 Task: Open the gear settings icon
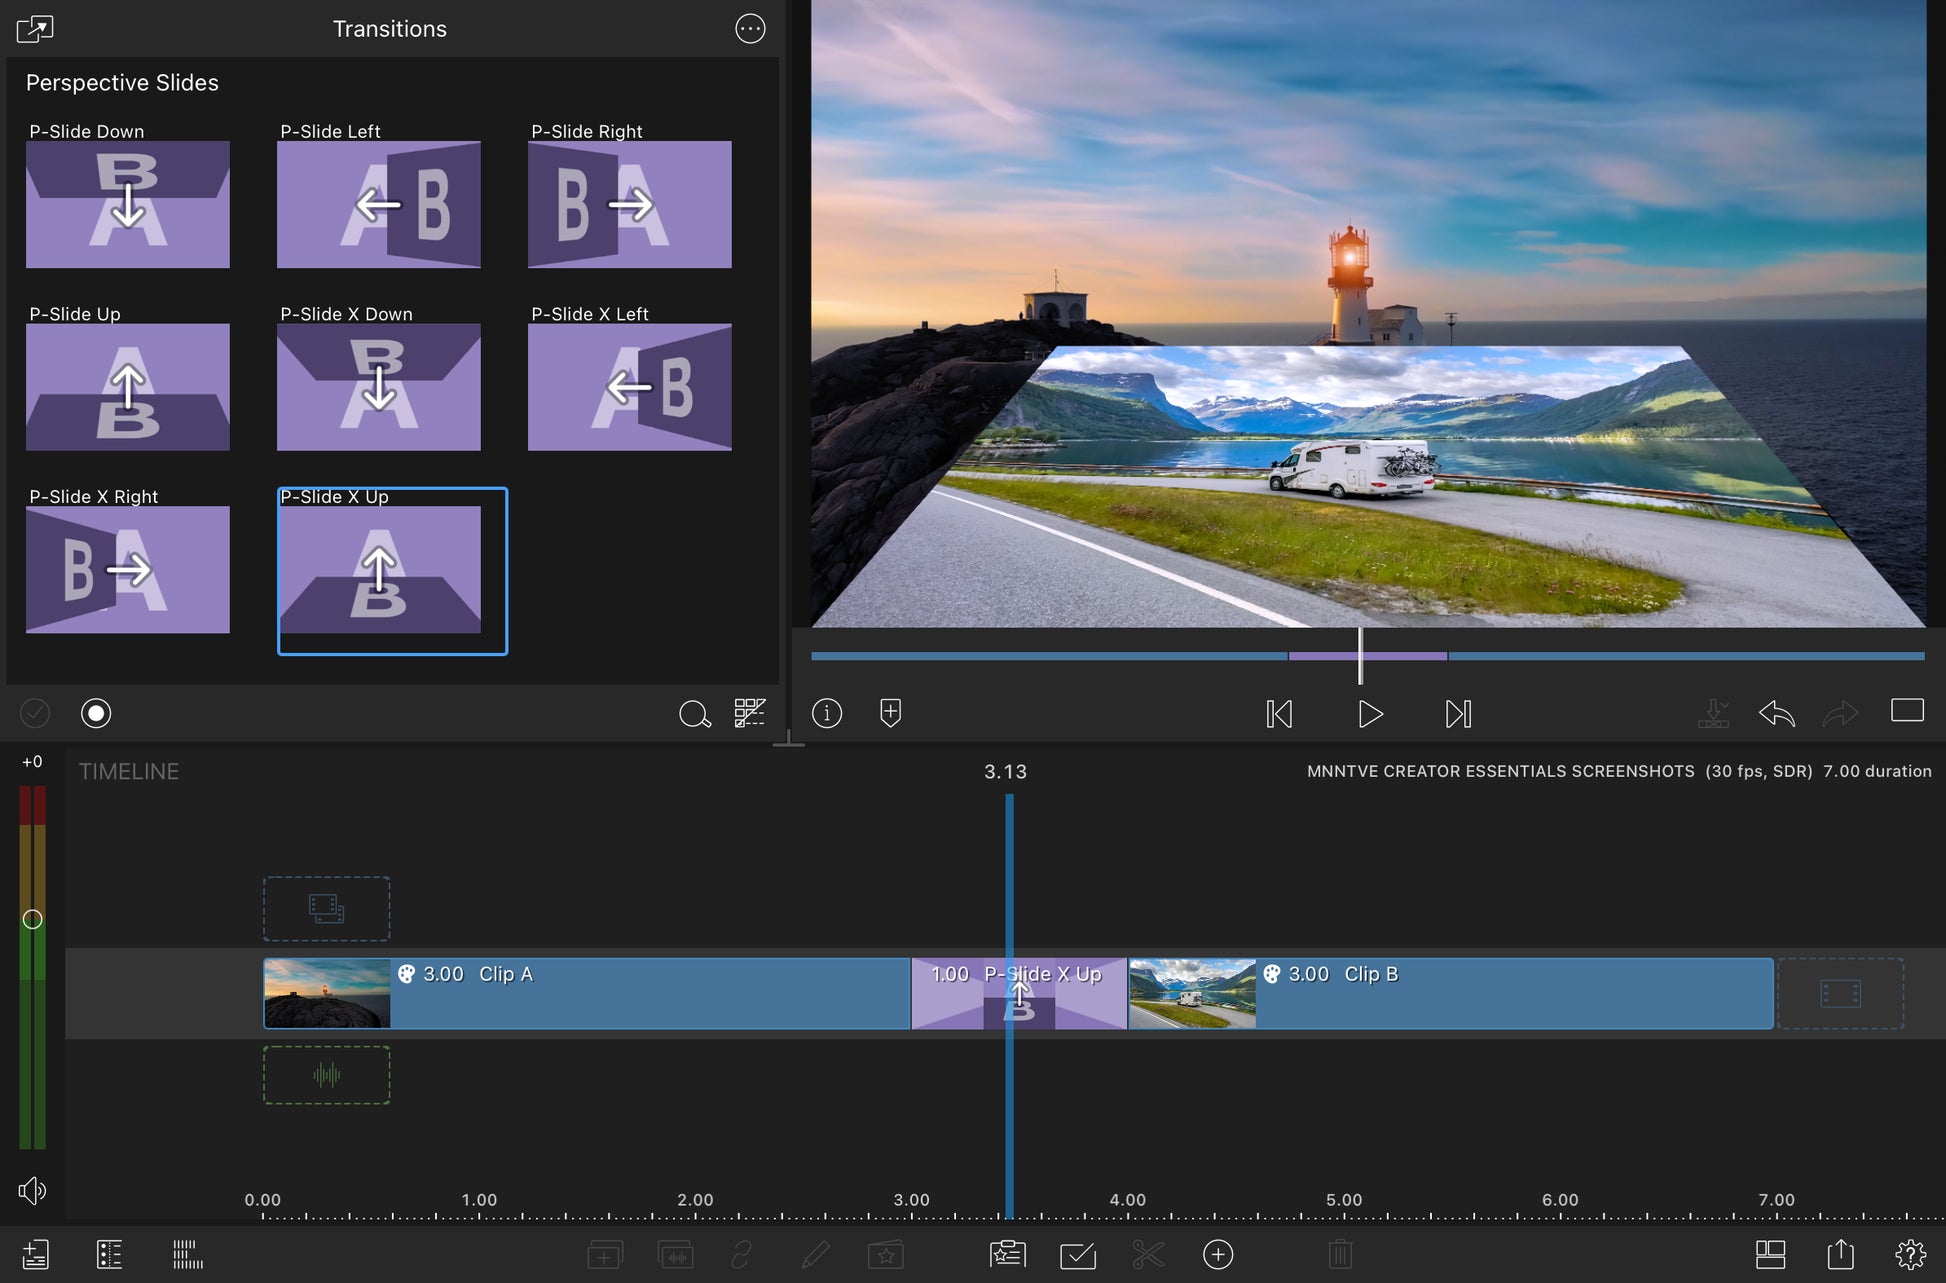[1910, 1254]
